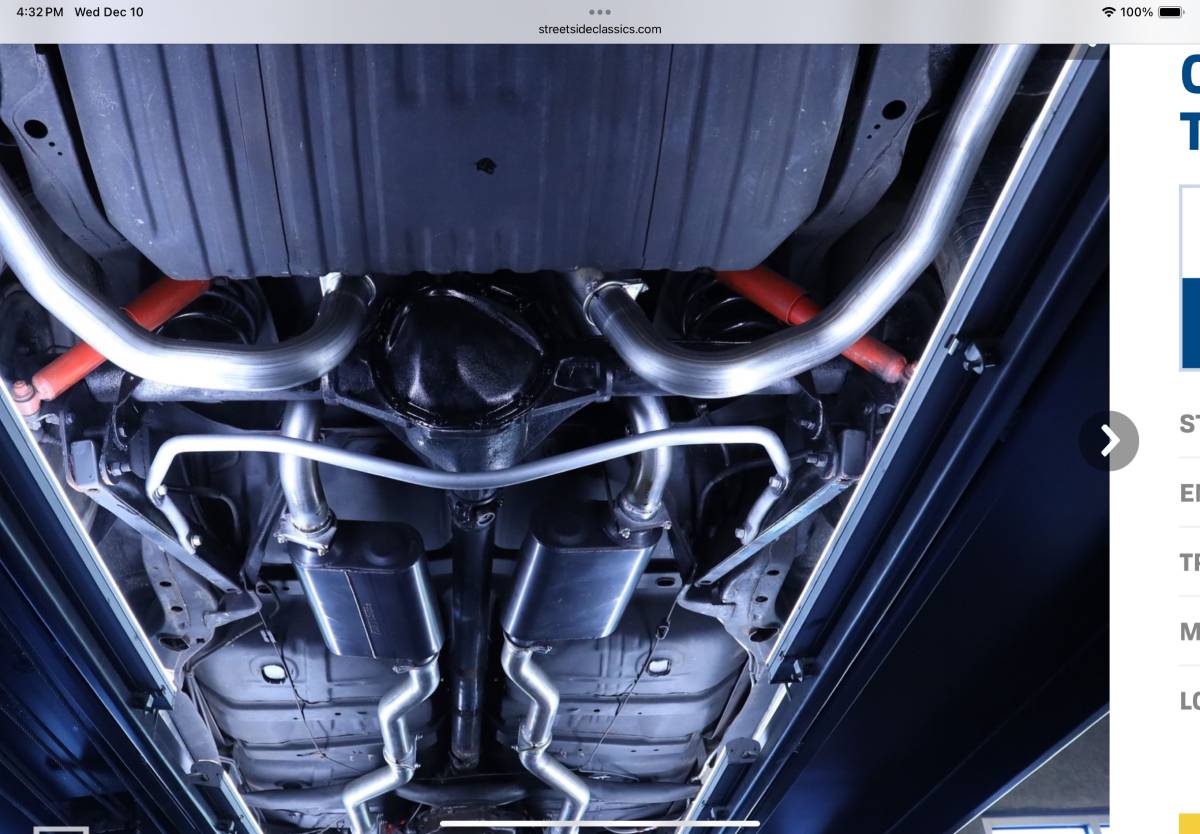The width and height of the screenshot is (1200, 834).
Task: Tap the Wed Dec 10 date
Action: click(x=109, y=12)
